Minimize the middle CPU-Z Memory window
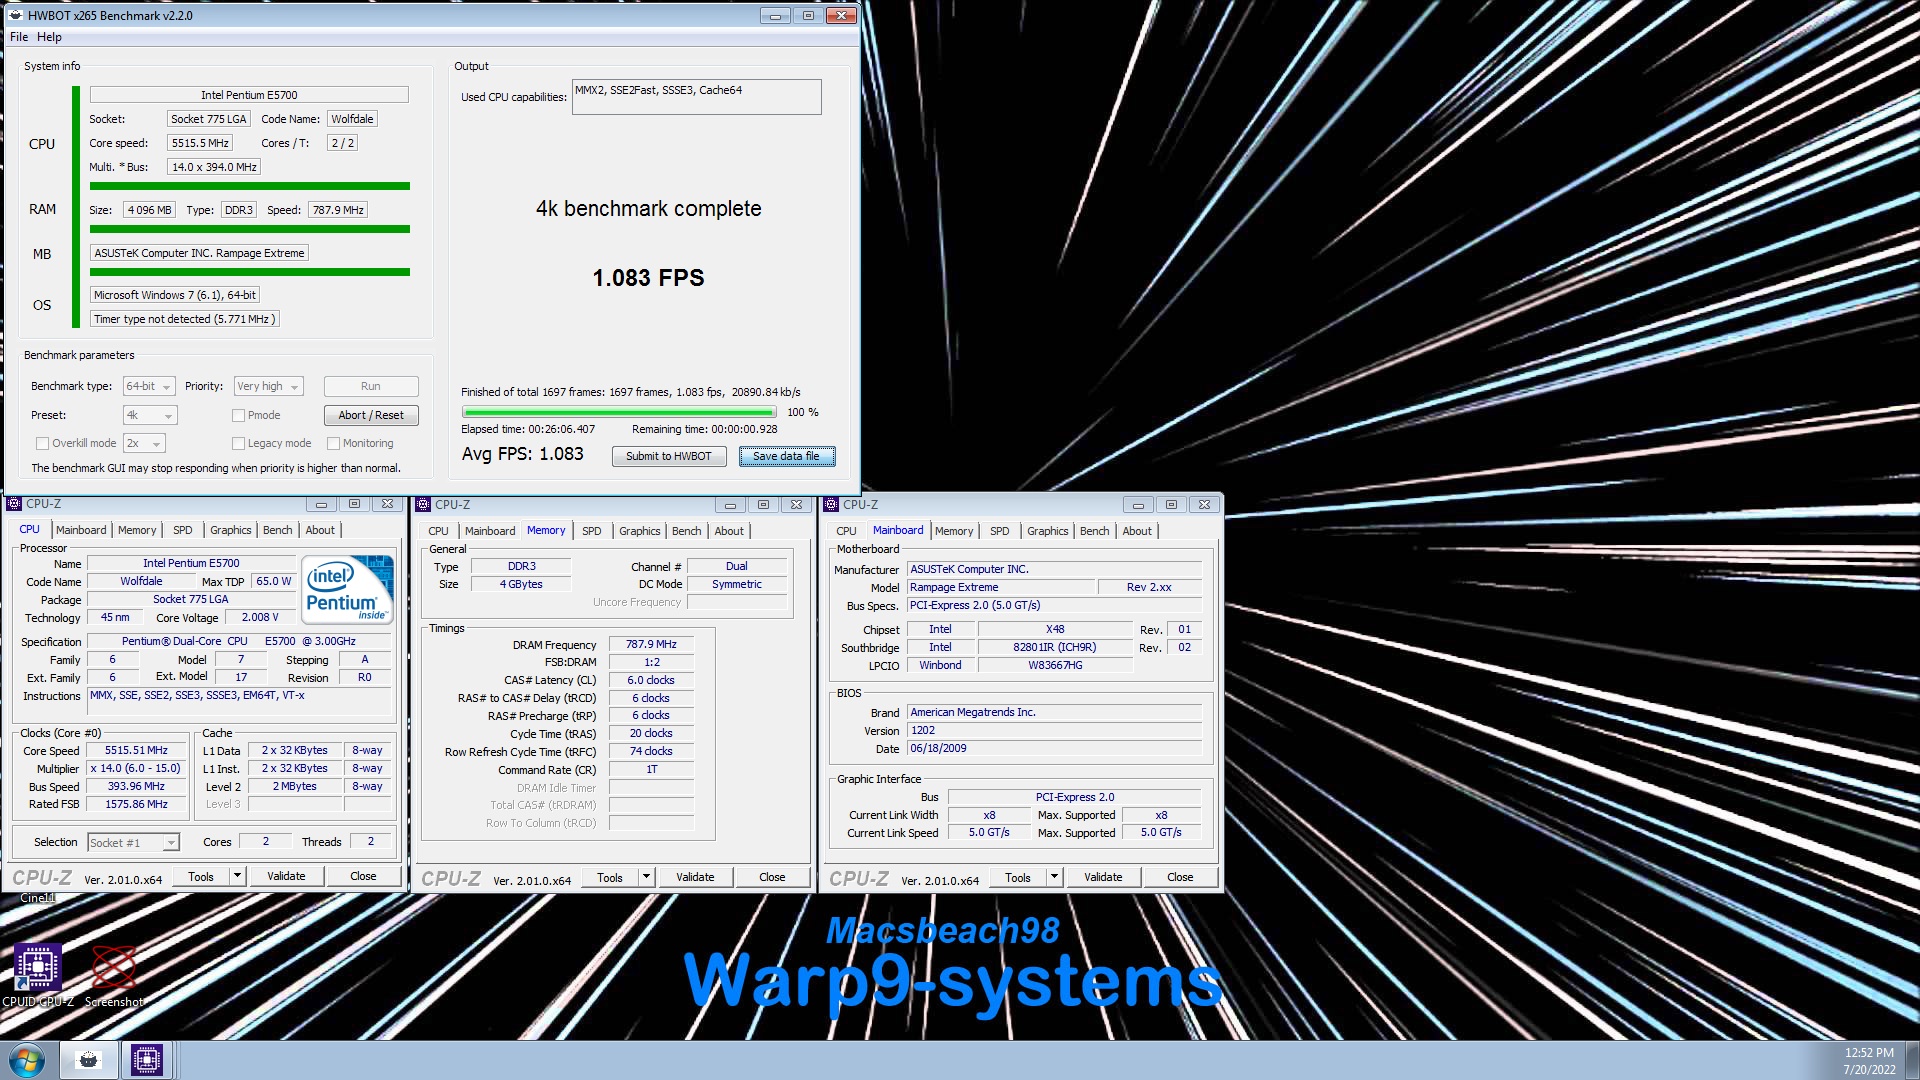The image size is (1920, 1080). (x=730, y=505)
